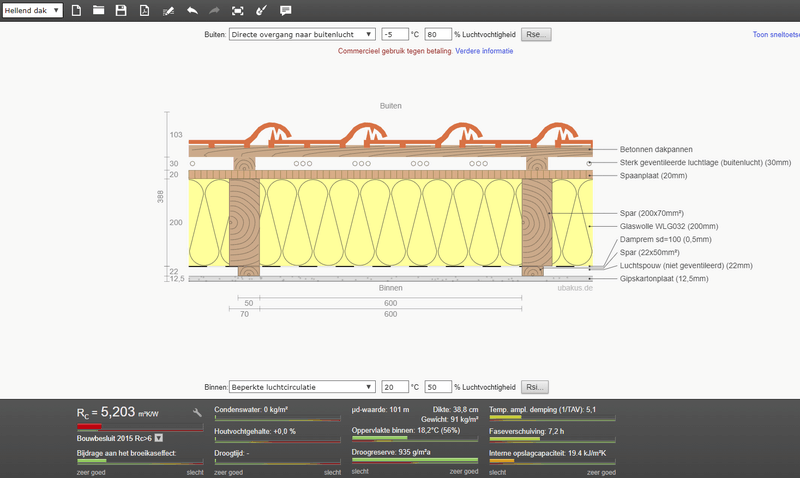Open the comment speech bubble icon
The image size is (800, 478).
286,10
